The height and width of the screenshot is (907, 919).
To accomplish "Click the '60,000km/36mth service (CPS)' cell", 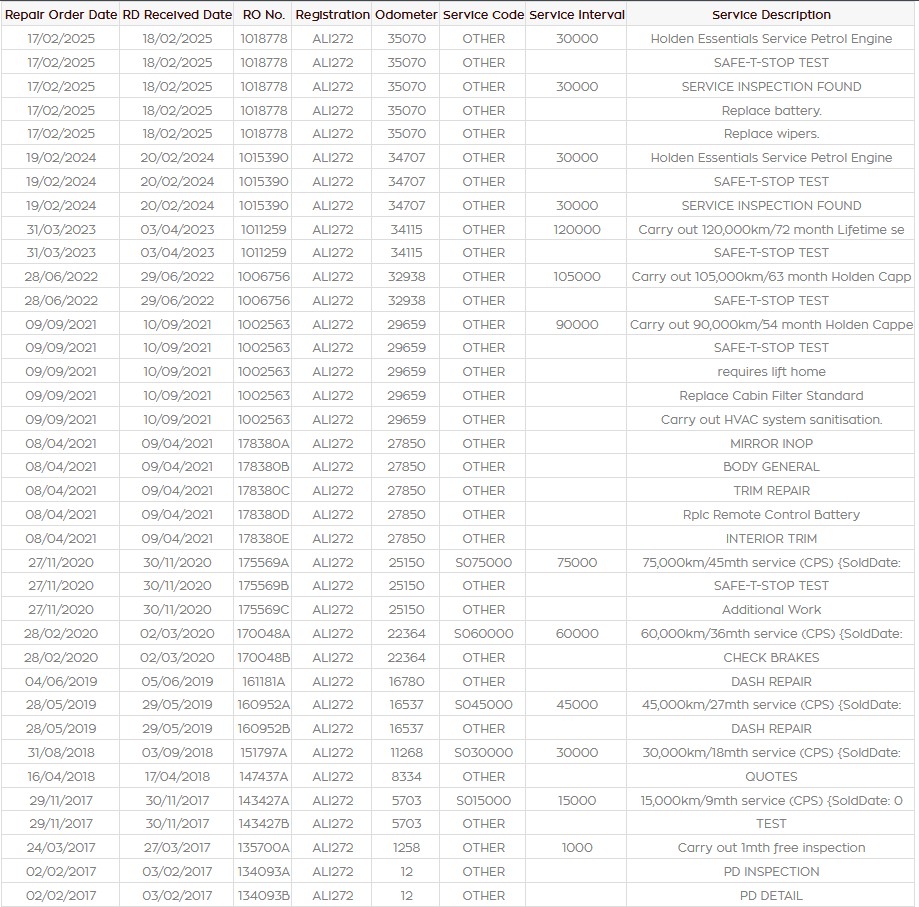I will [x=771, y=633].
